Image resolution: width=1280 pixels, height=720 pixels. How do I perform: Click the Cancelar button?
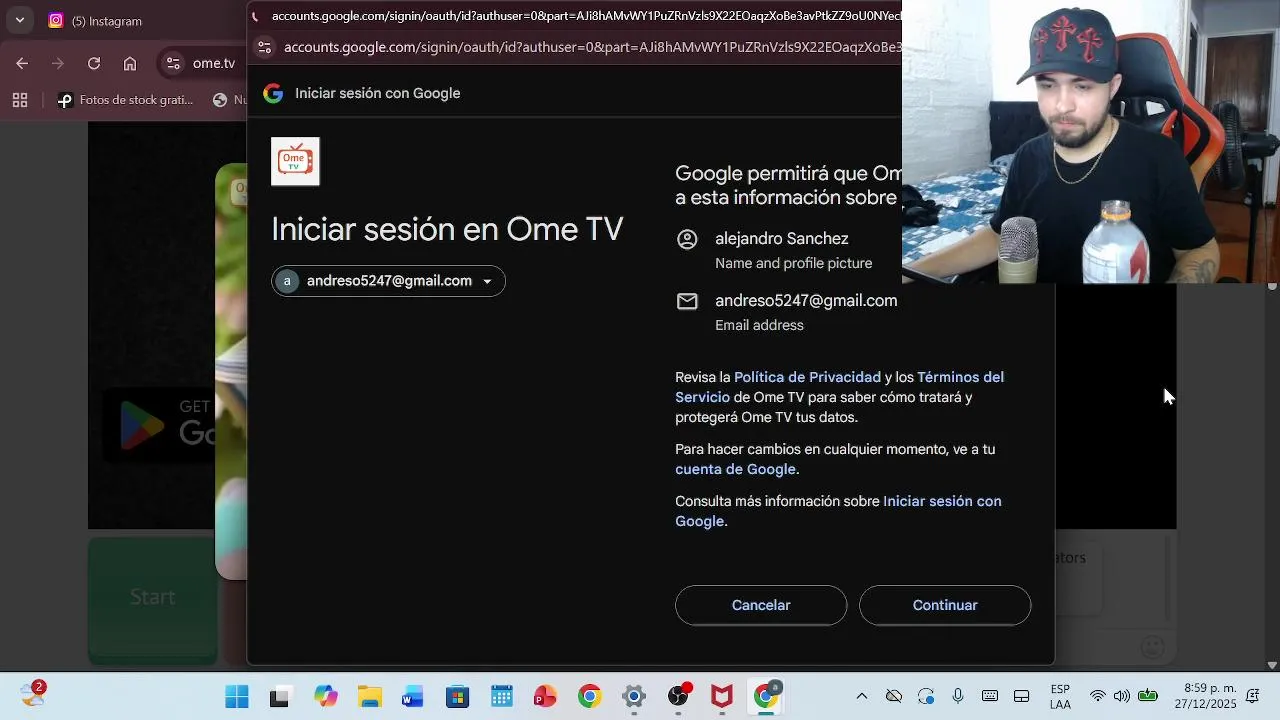(761, 605)
